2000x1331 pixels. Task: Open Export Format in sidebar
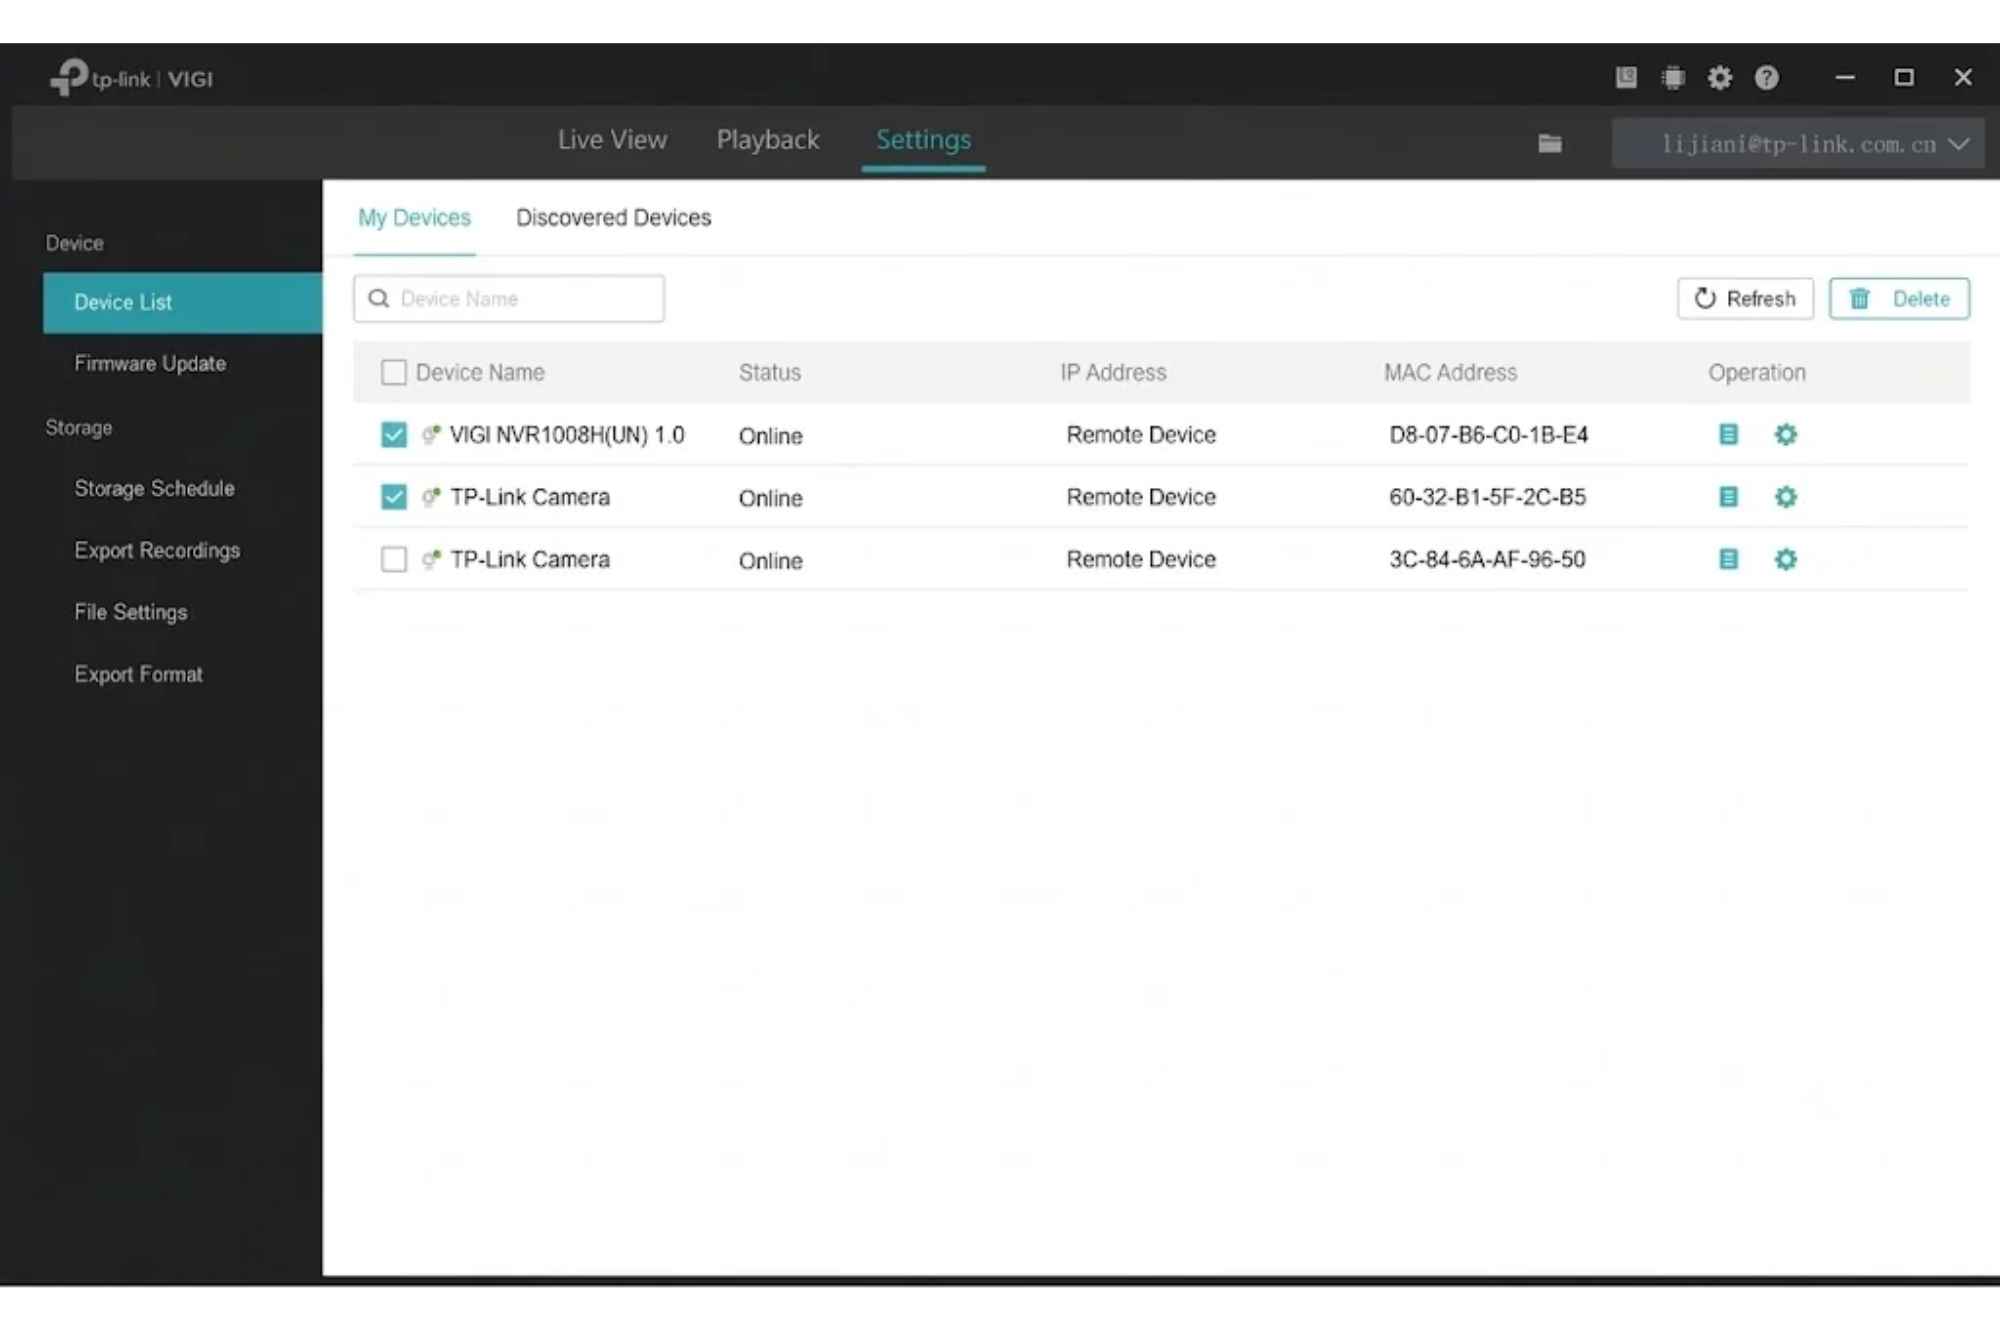pyautogui.click(x=138, y=674)
